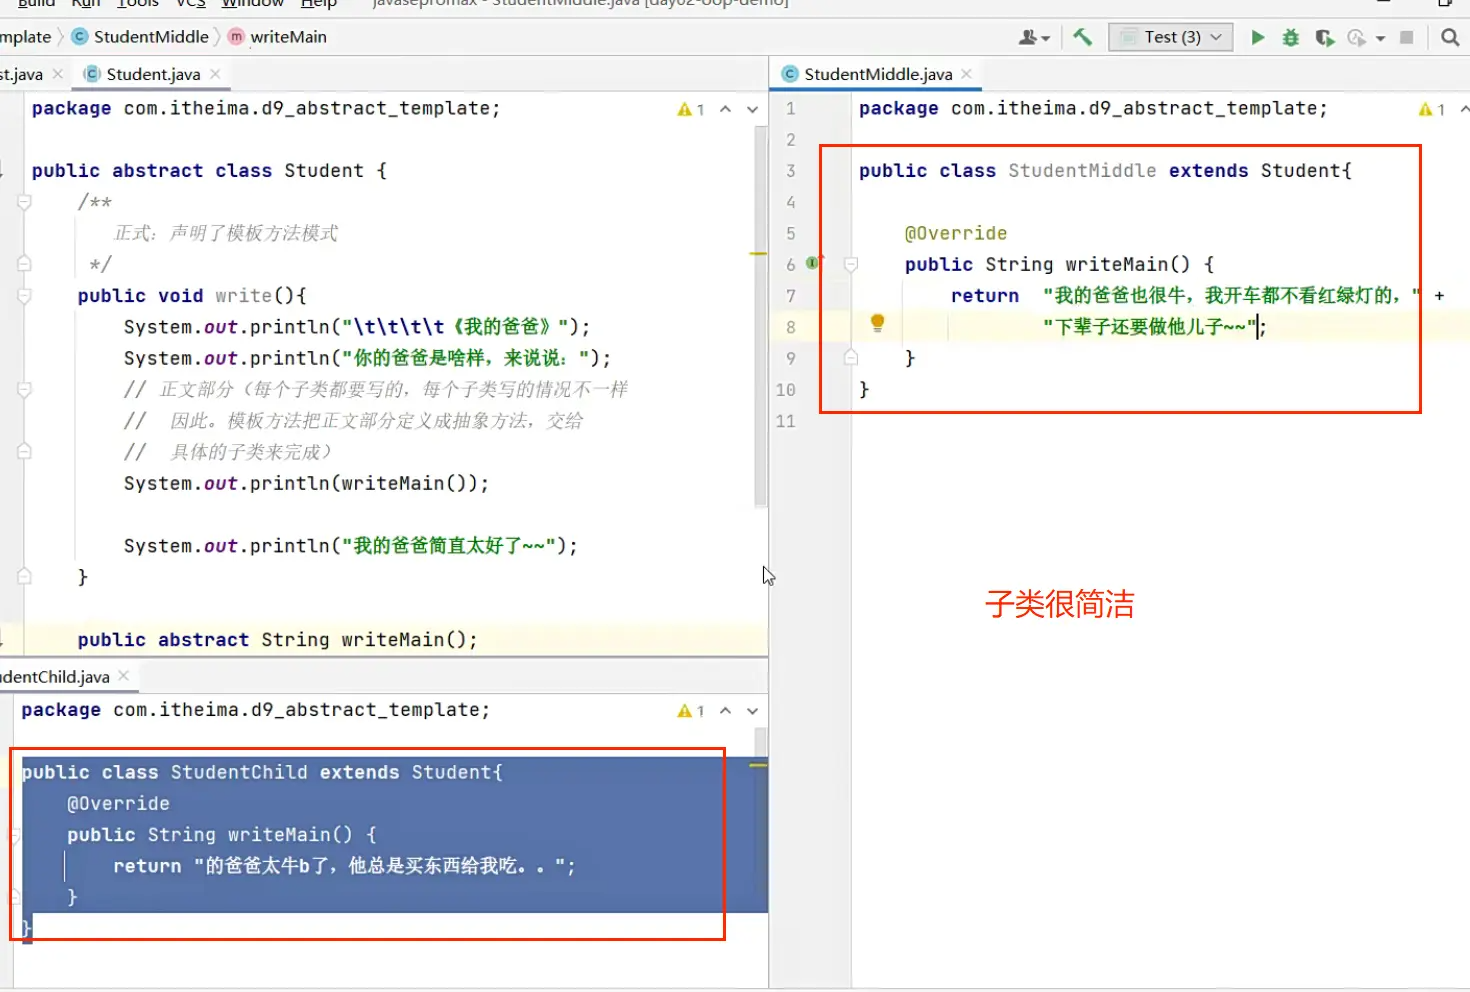Click 'public abstract String writeMain();' line
Screen dimensions: 1470x992
point(278,640)
